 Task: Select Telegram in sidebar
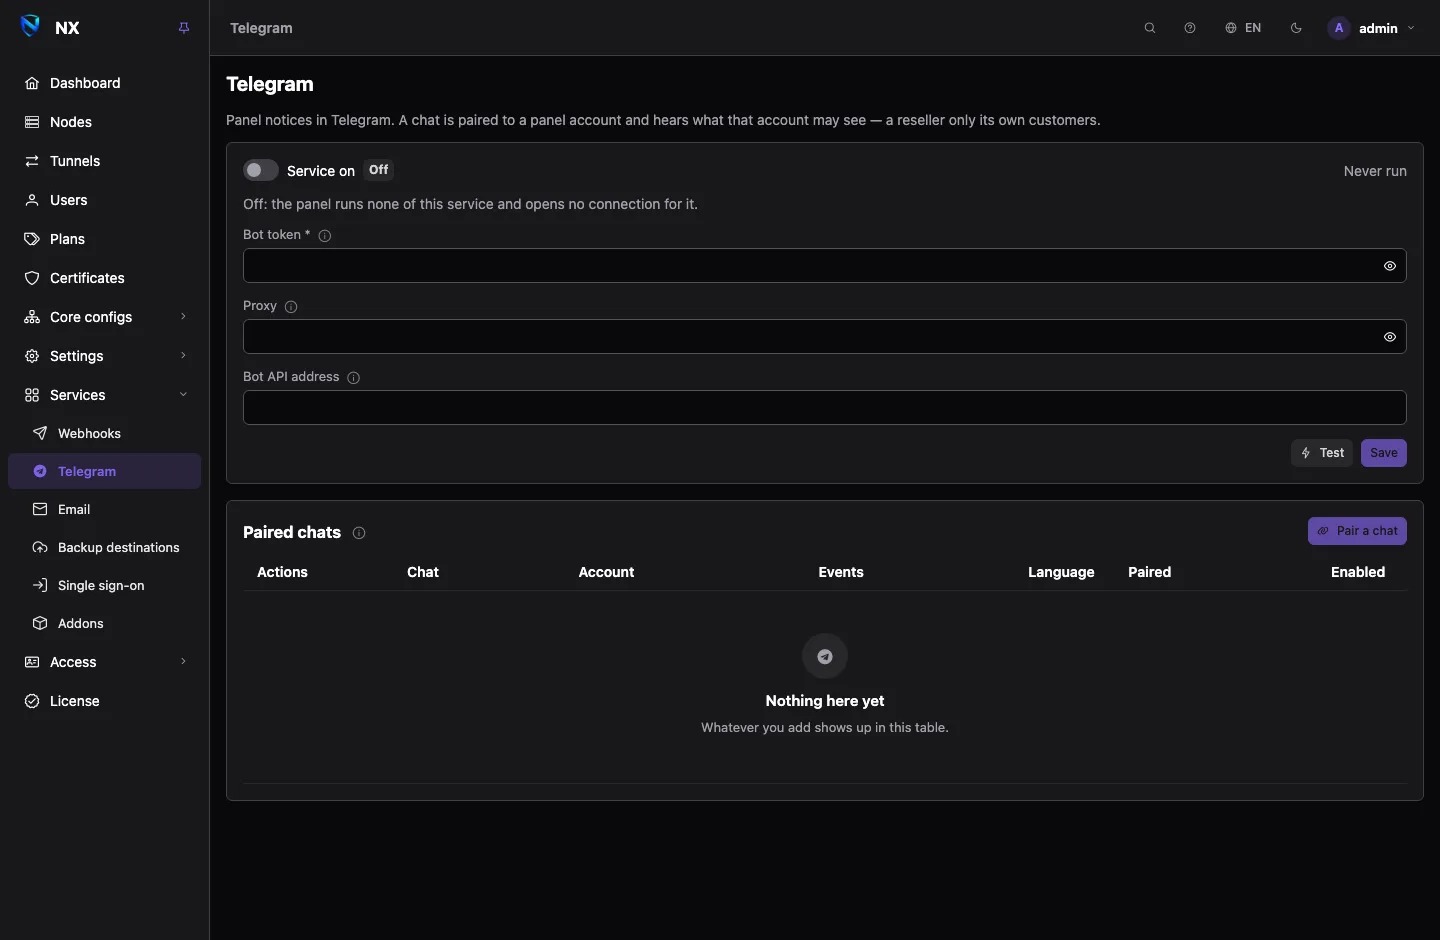click(105, 471)
